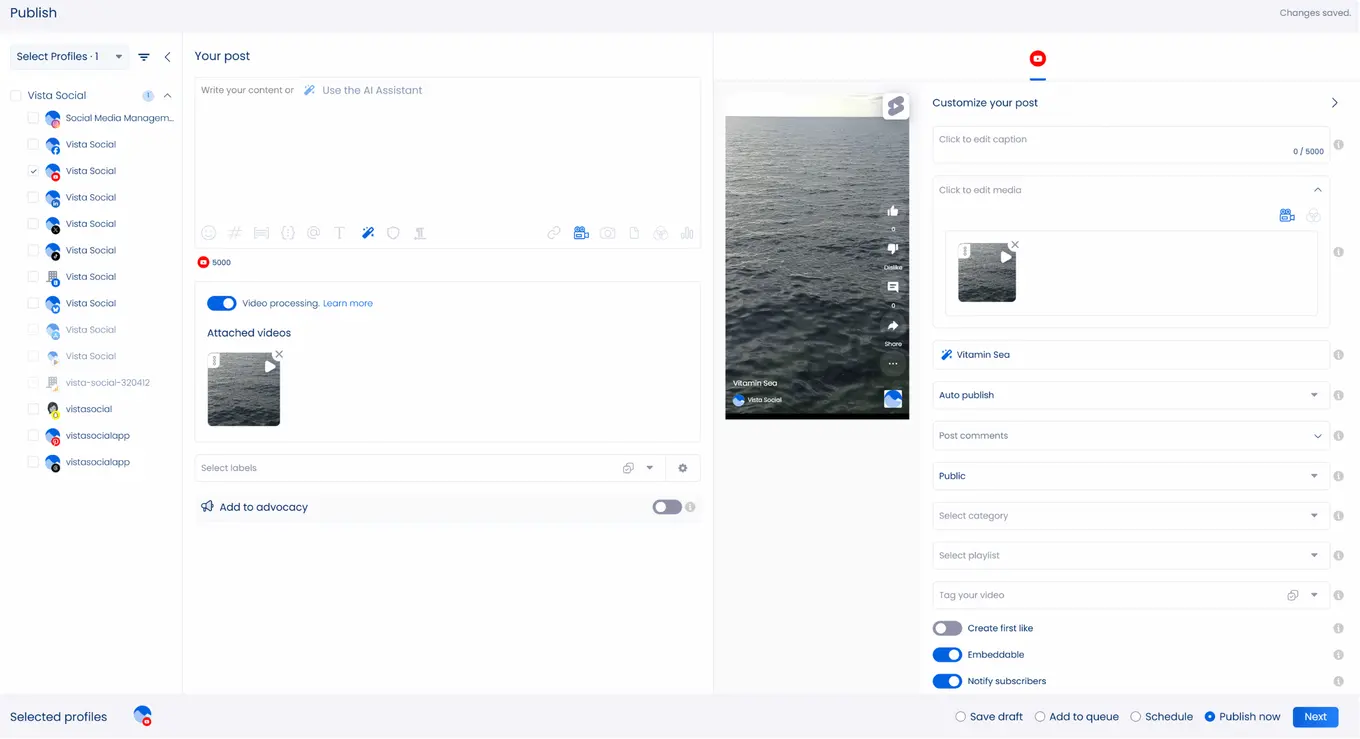The height and width of the screenshot is (739, 1360).
Task: Click the @ mention icon
Action: 313,233
